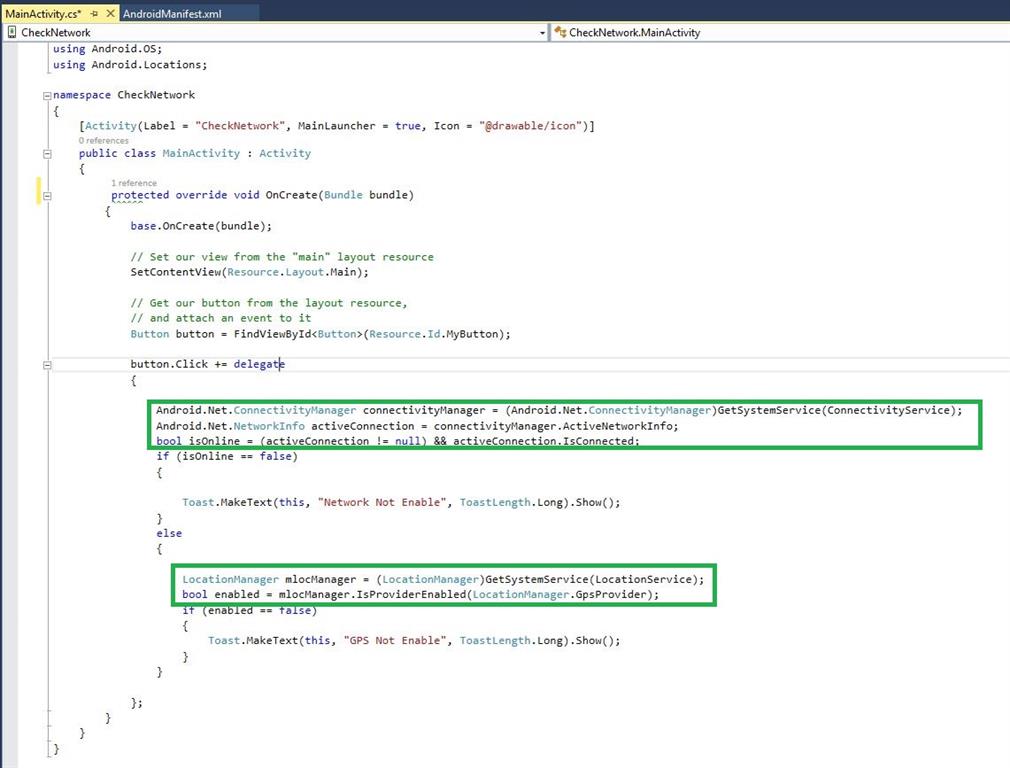Screen dimensions: 1010x768
Task: Click 'using Android.Locations;' line
Action: tap(130, 65)
